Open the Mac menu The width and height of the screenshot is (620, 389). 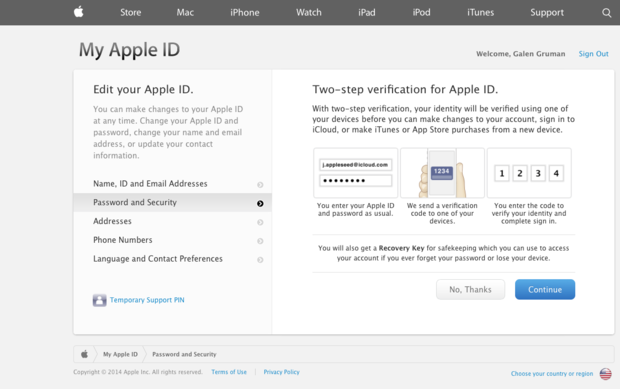click(185, 12)
